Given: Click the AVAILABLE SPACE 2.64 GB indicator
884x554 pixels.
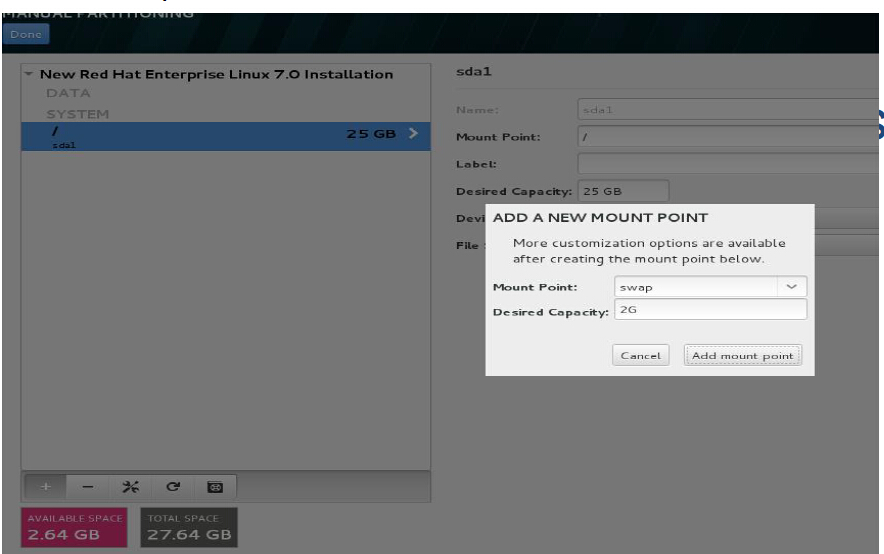Looking at the screenshot, I should tap(74, 527).
